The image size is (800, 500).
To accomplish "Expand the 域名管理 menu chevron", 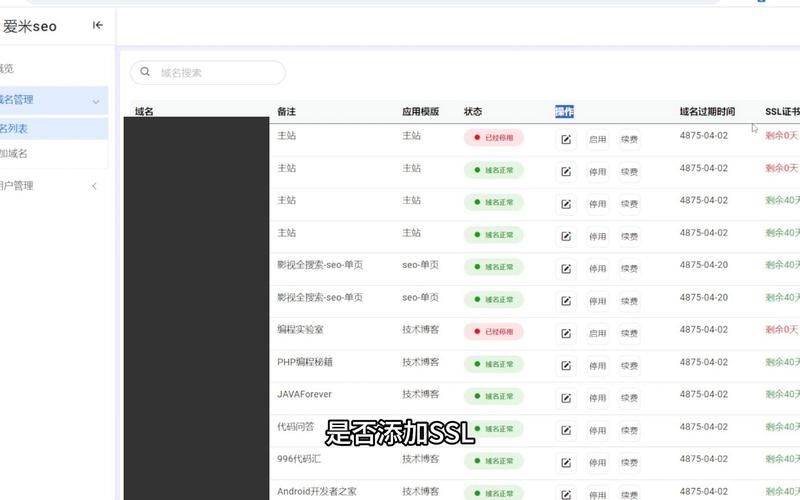I will 95,102.
